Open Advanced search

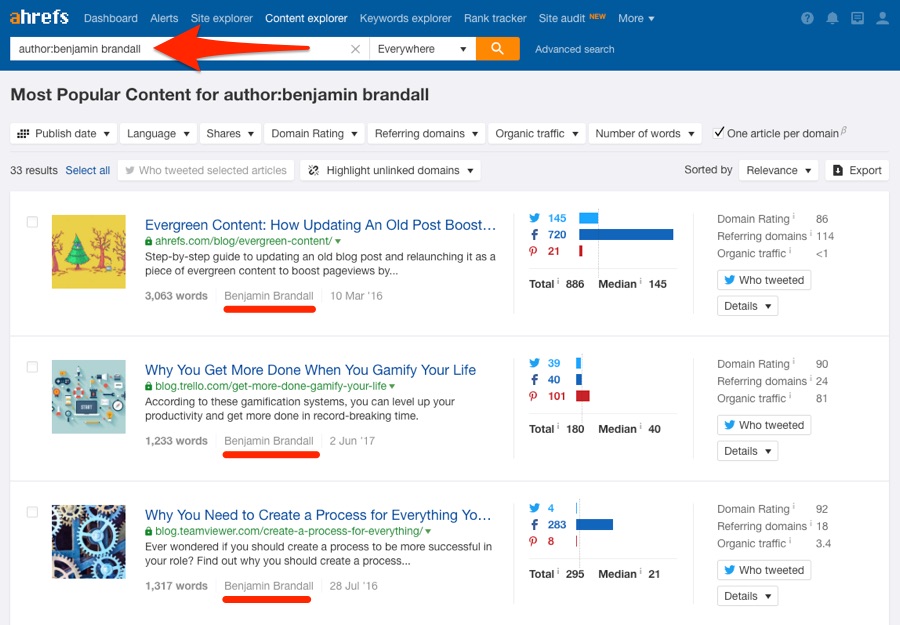(x=574, y=48)
